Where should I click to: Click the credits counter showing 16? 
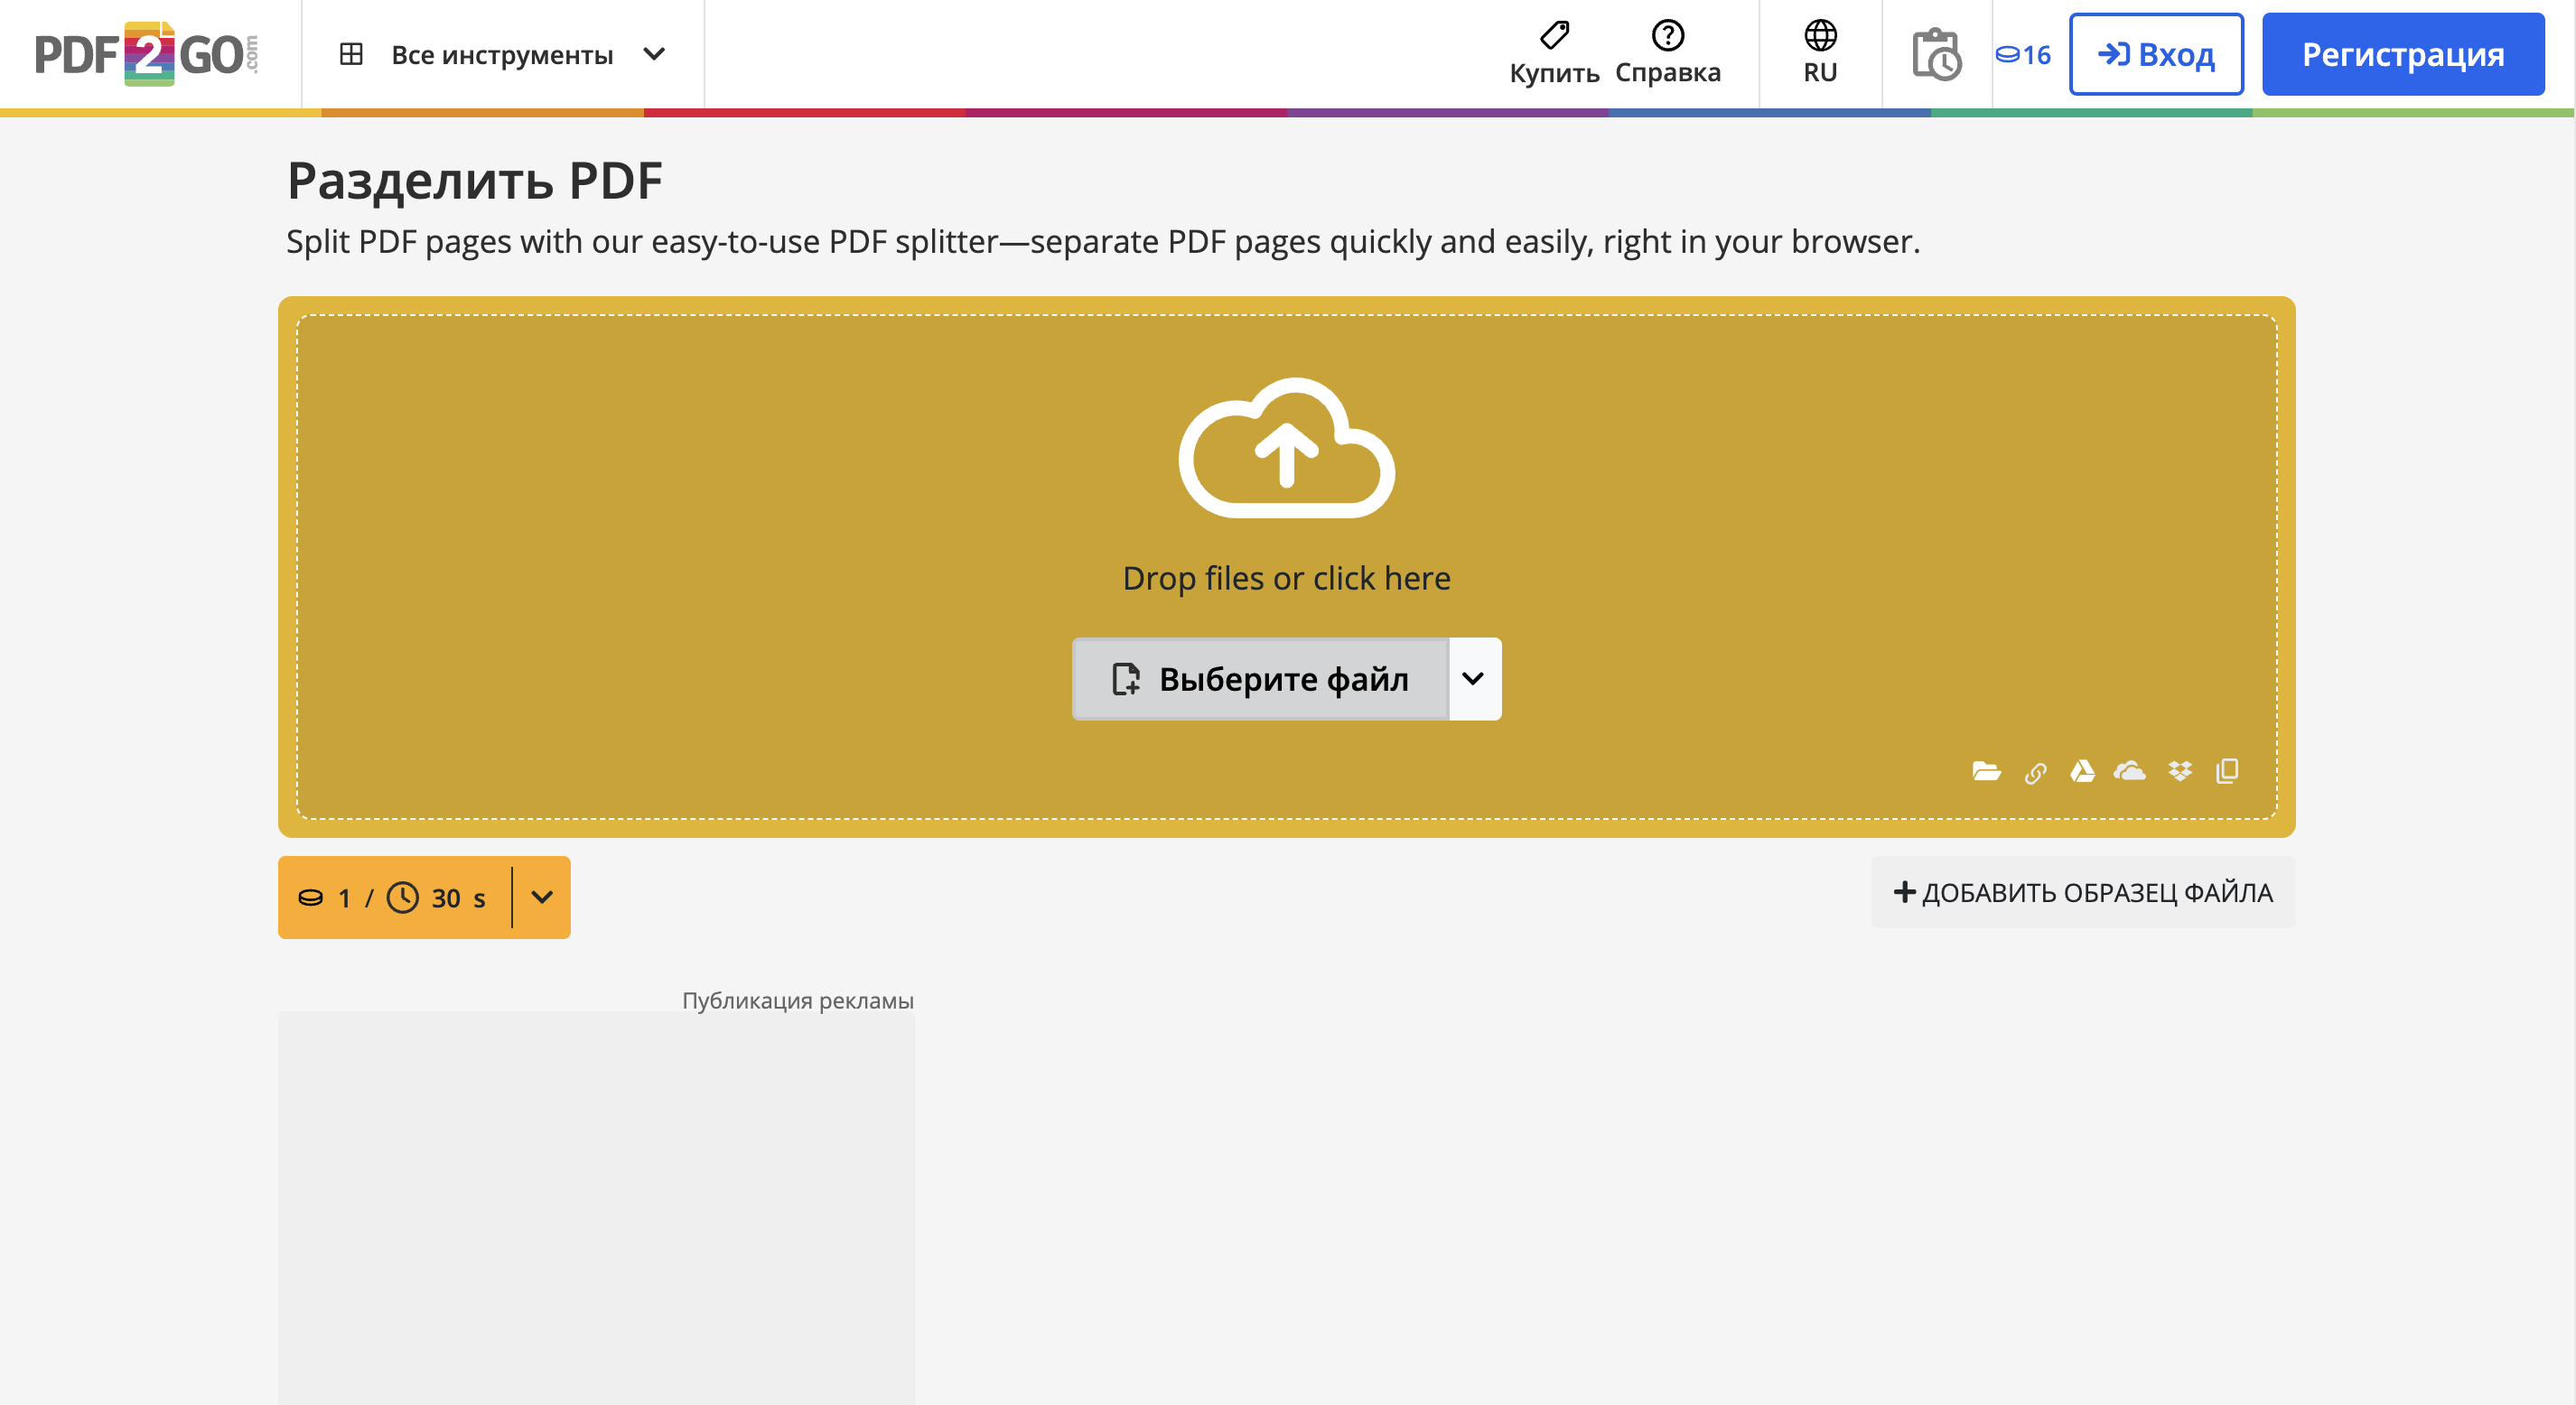click(x=2023, y=54)
